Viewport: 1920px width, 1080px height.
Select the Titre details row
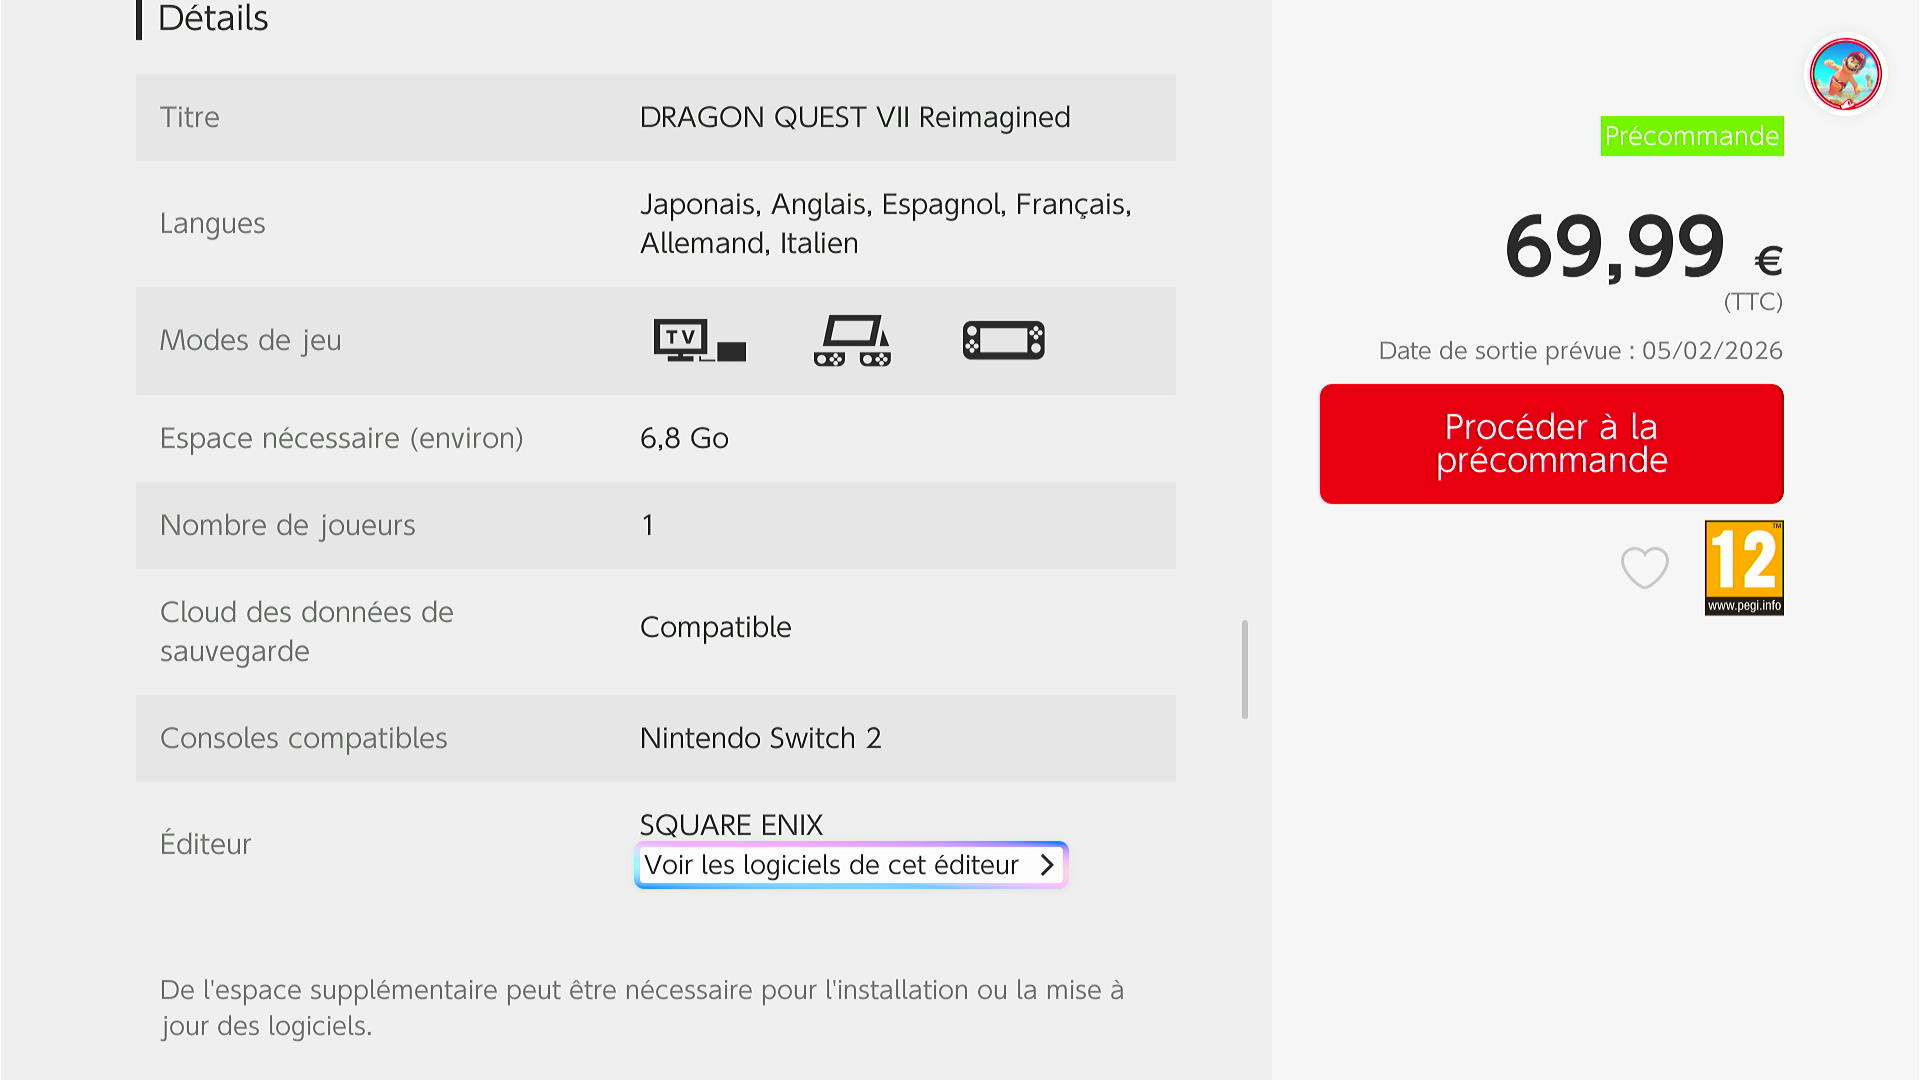pos(655,117)
